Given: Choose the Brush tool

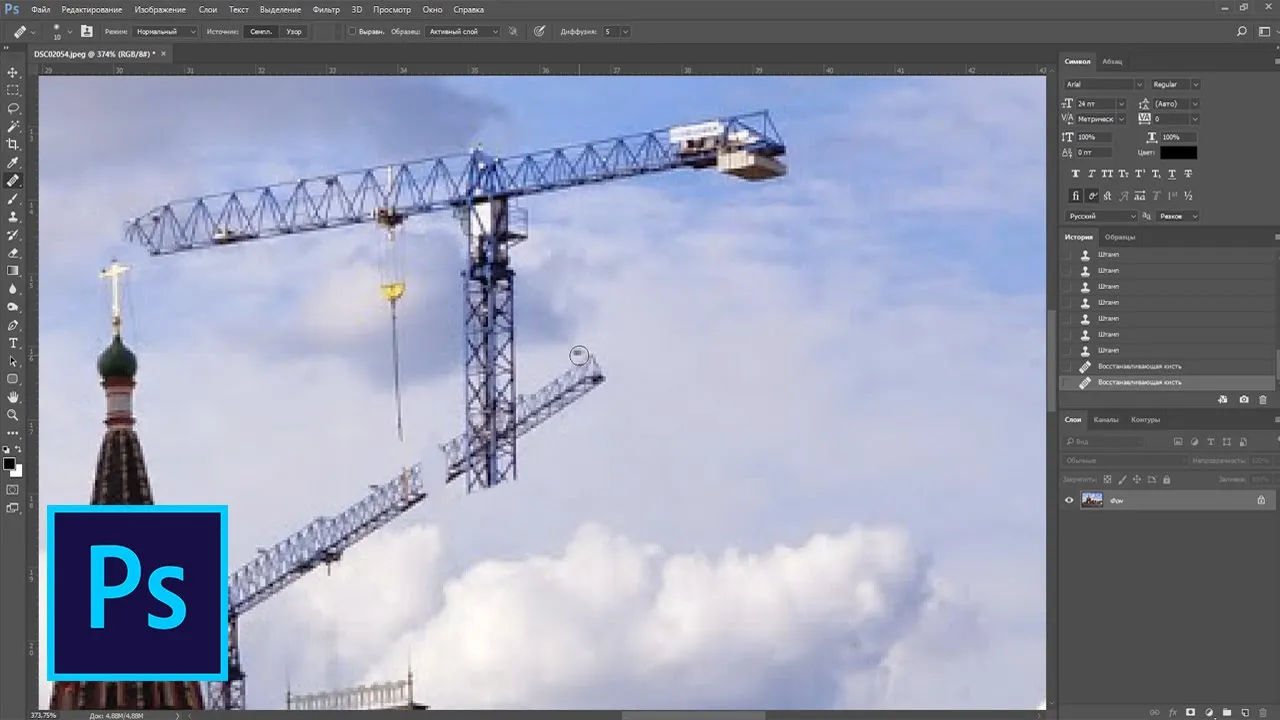Looking at the screenshot, I should click(13, 199).
